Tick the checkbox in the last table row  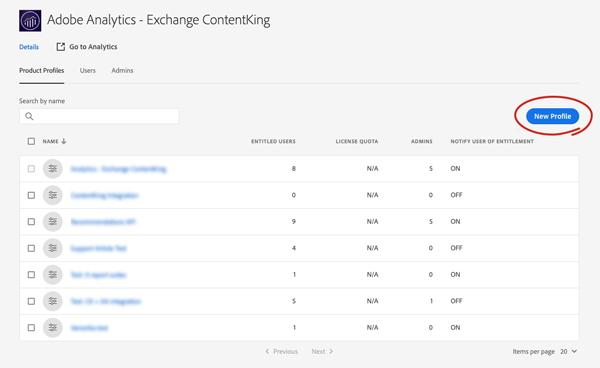coord(31,327)
